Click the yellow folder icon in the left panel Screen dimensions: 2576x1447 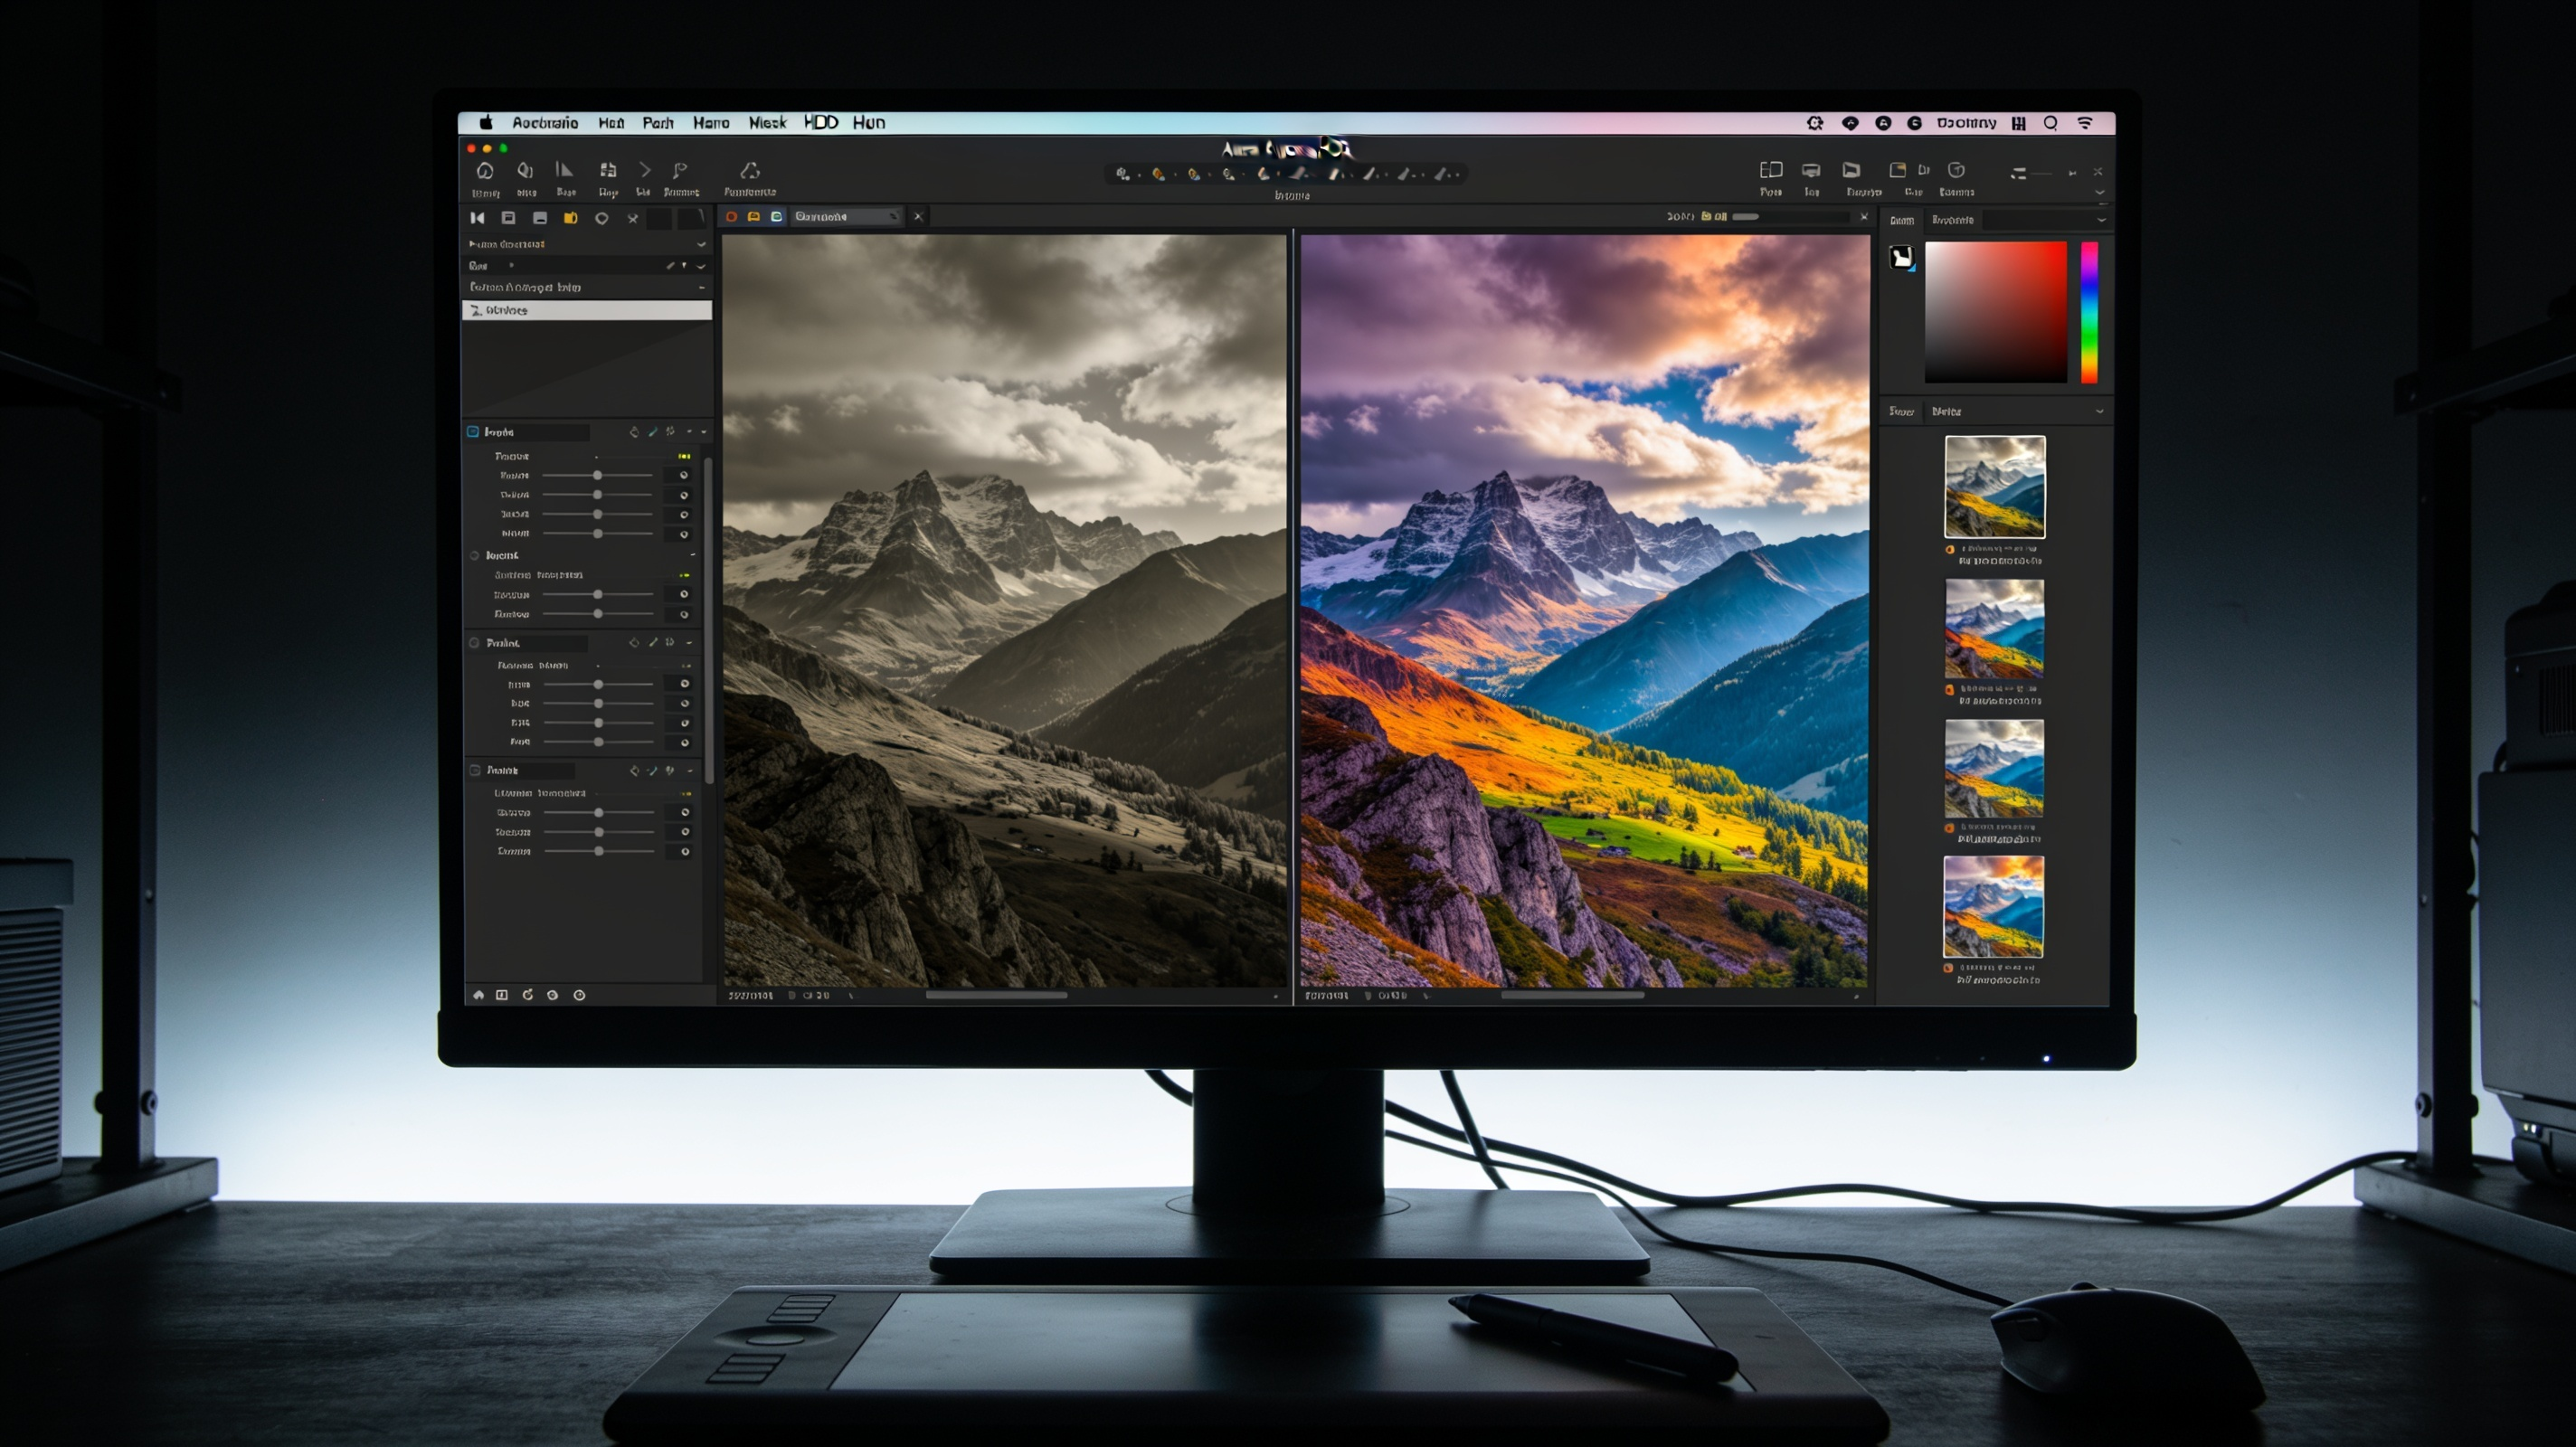[571, 217]
